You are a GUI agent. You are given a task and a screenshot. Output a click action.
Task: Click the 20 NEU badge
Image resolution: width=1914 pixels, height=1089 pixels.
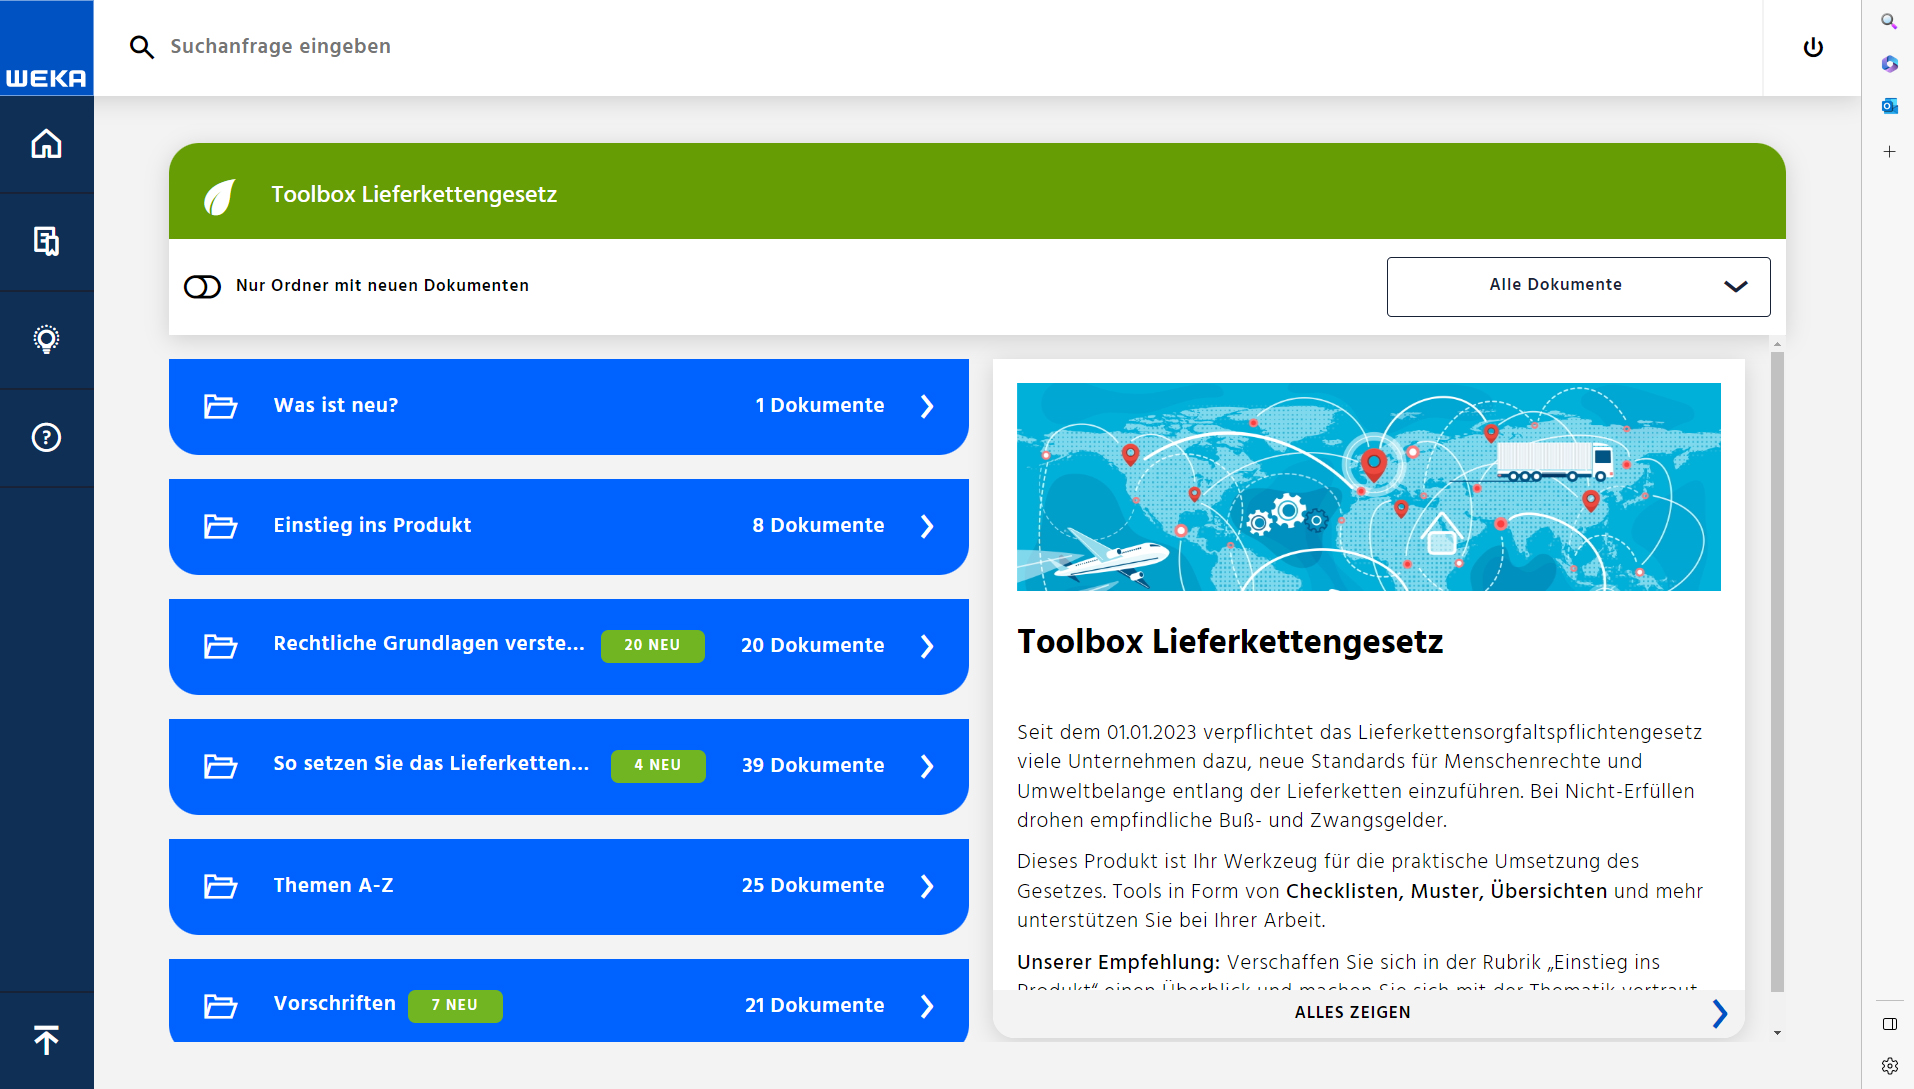click(652, 646)
